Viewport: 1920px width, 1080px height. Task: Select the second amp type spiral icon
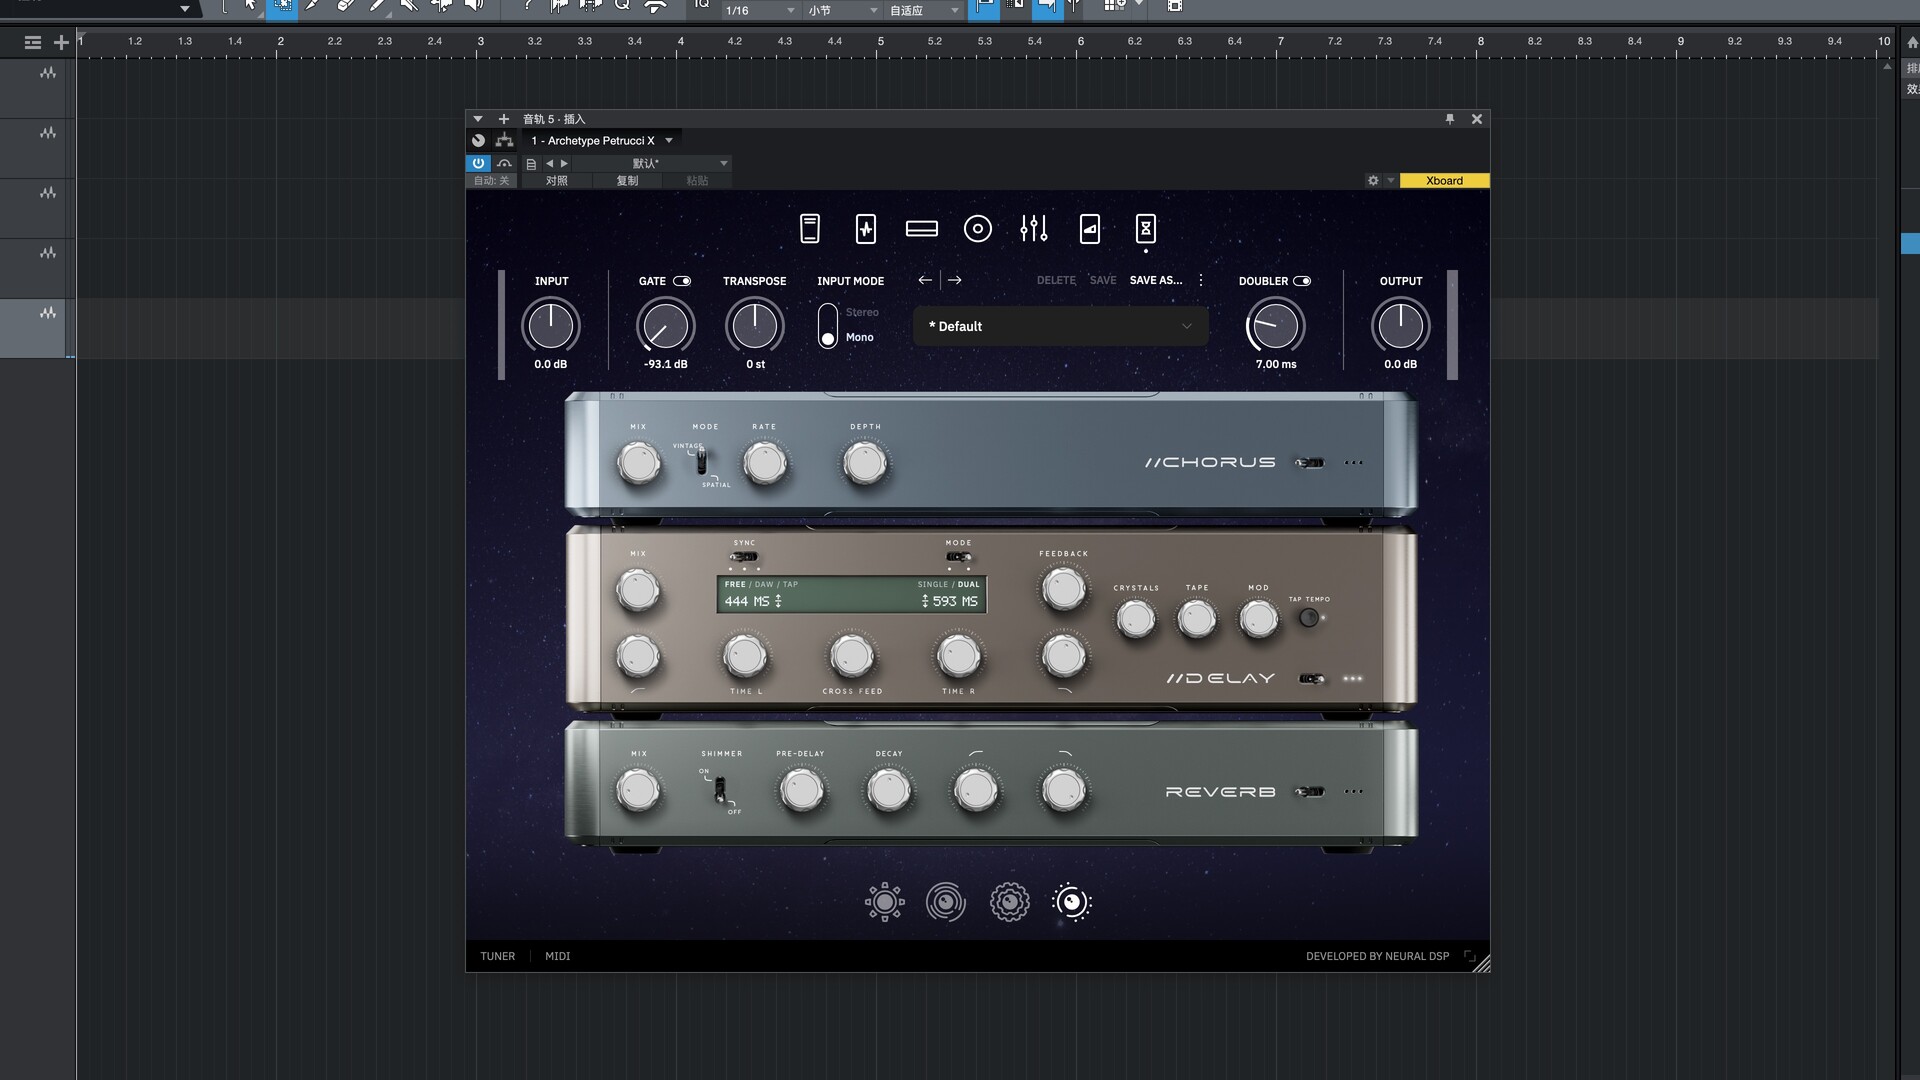945,902
